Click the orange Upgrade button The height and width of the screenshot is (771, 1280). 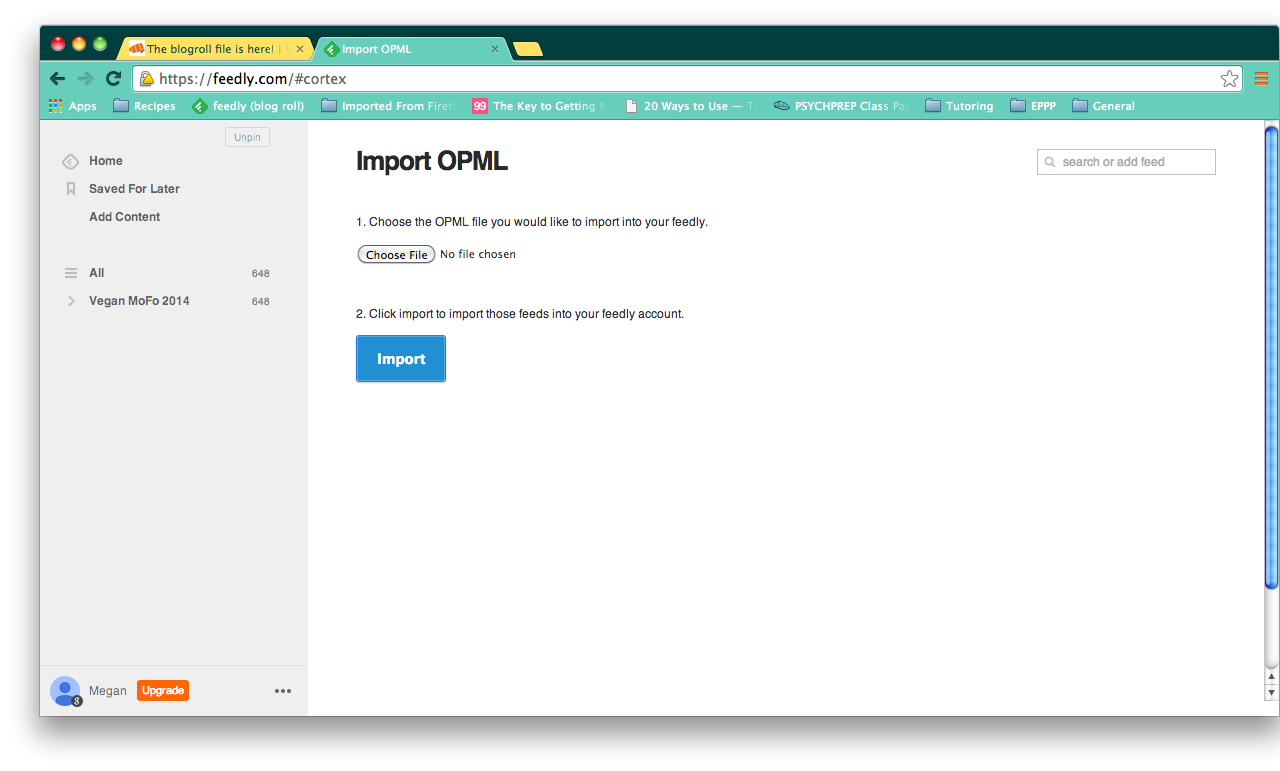coord(163,691)
